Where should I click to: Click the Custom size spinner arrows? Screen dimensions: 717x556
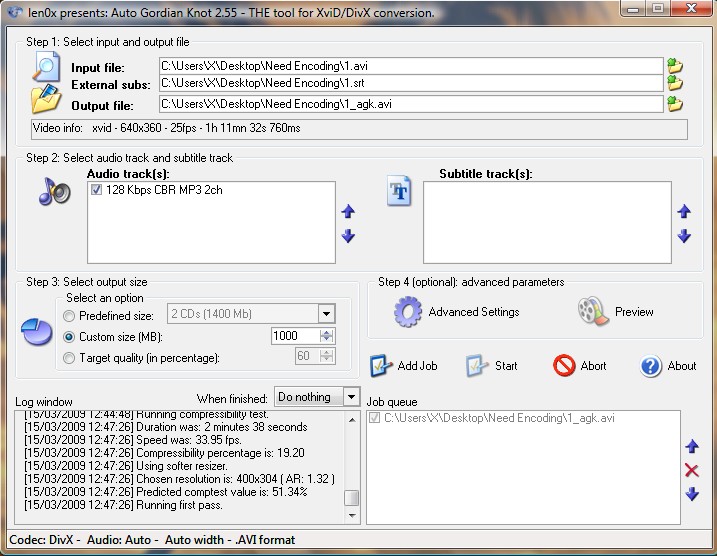[326, 336]
